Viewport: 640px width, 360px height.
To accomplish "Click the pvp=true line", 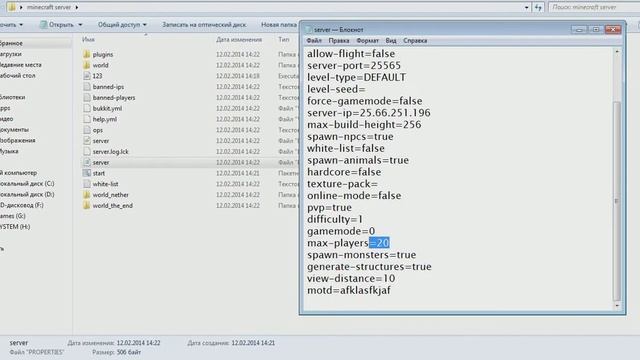I will click(x=329, y=208).
